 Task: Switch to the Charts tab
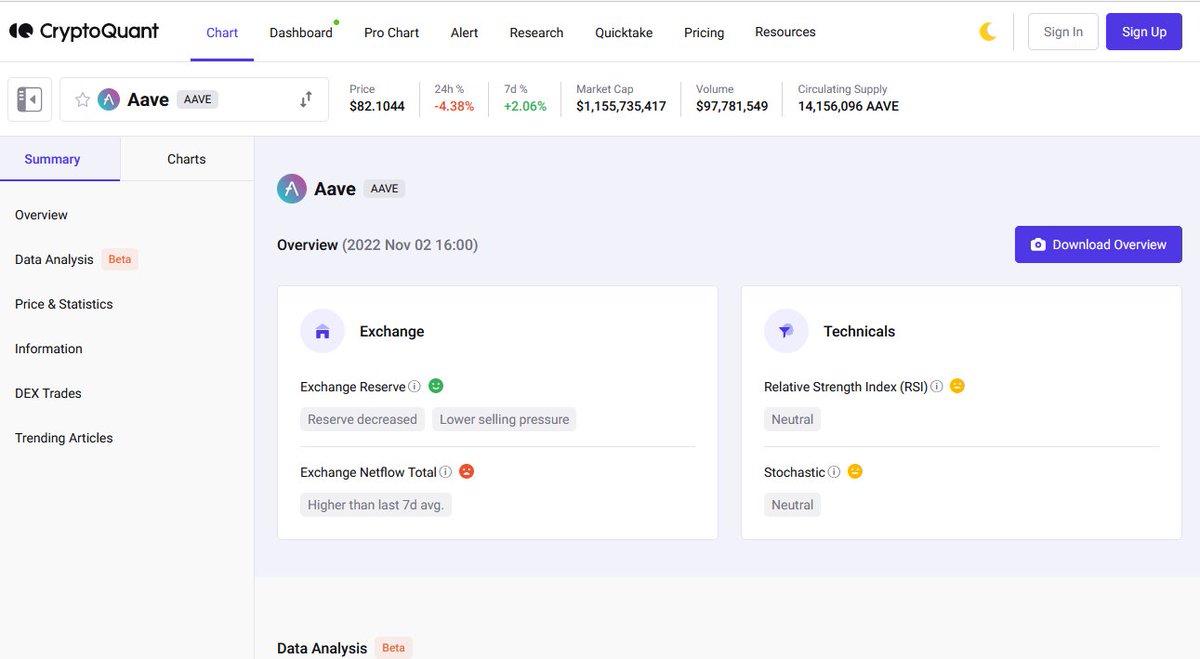(x=187, y=159)
